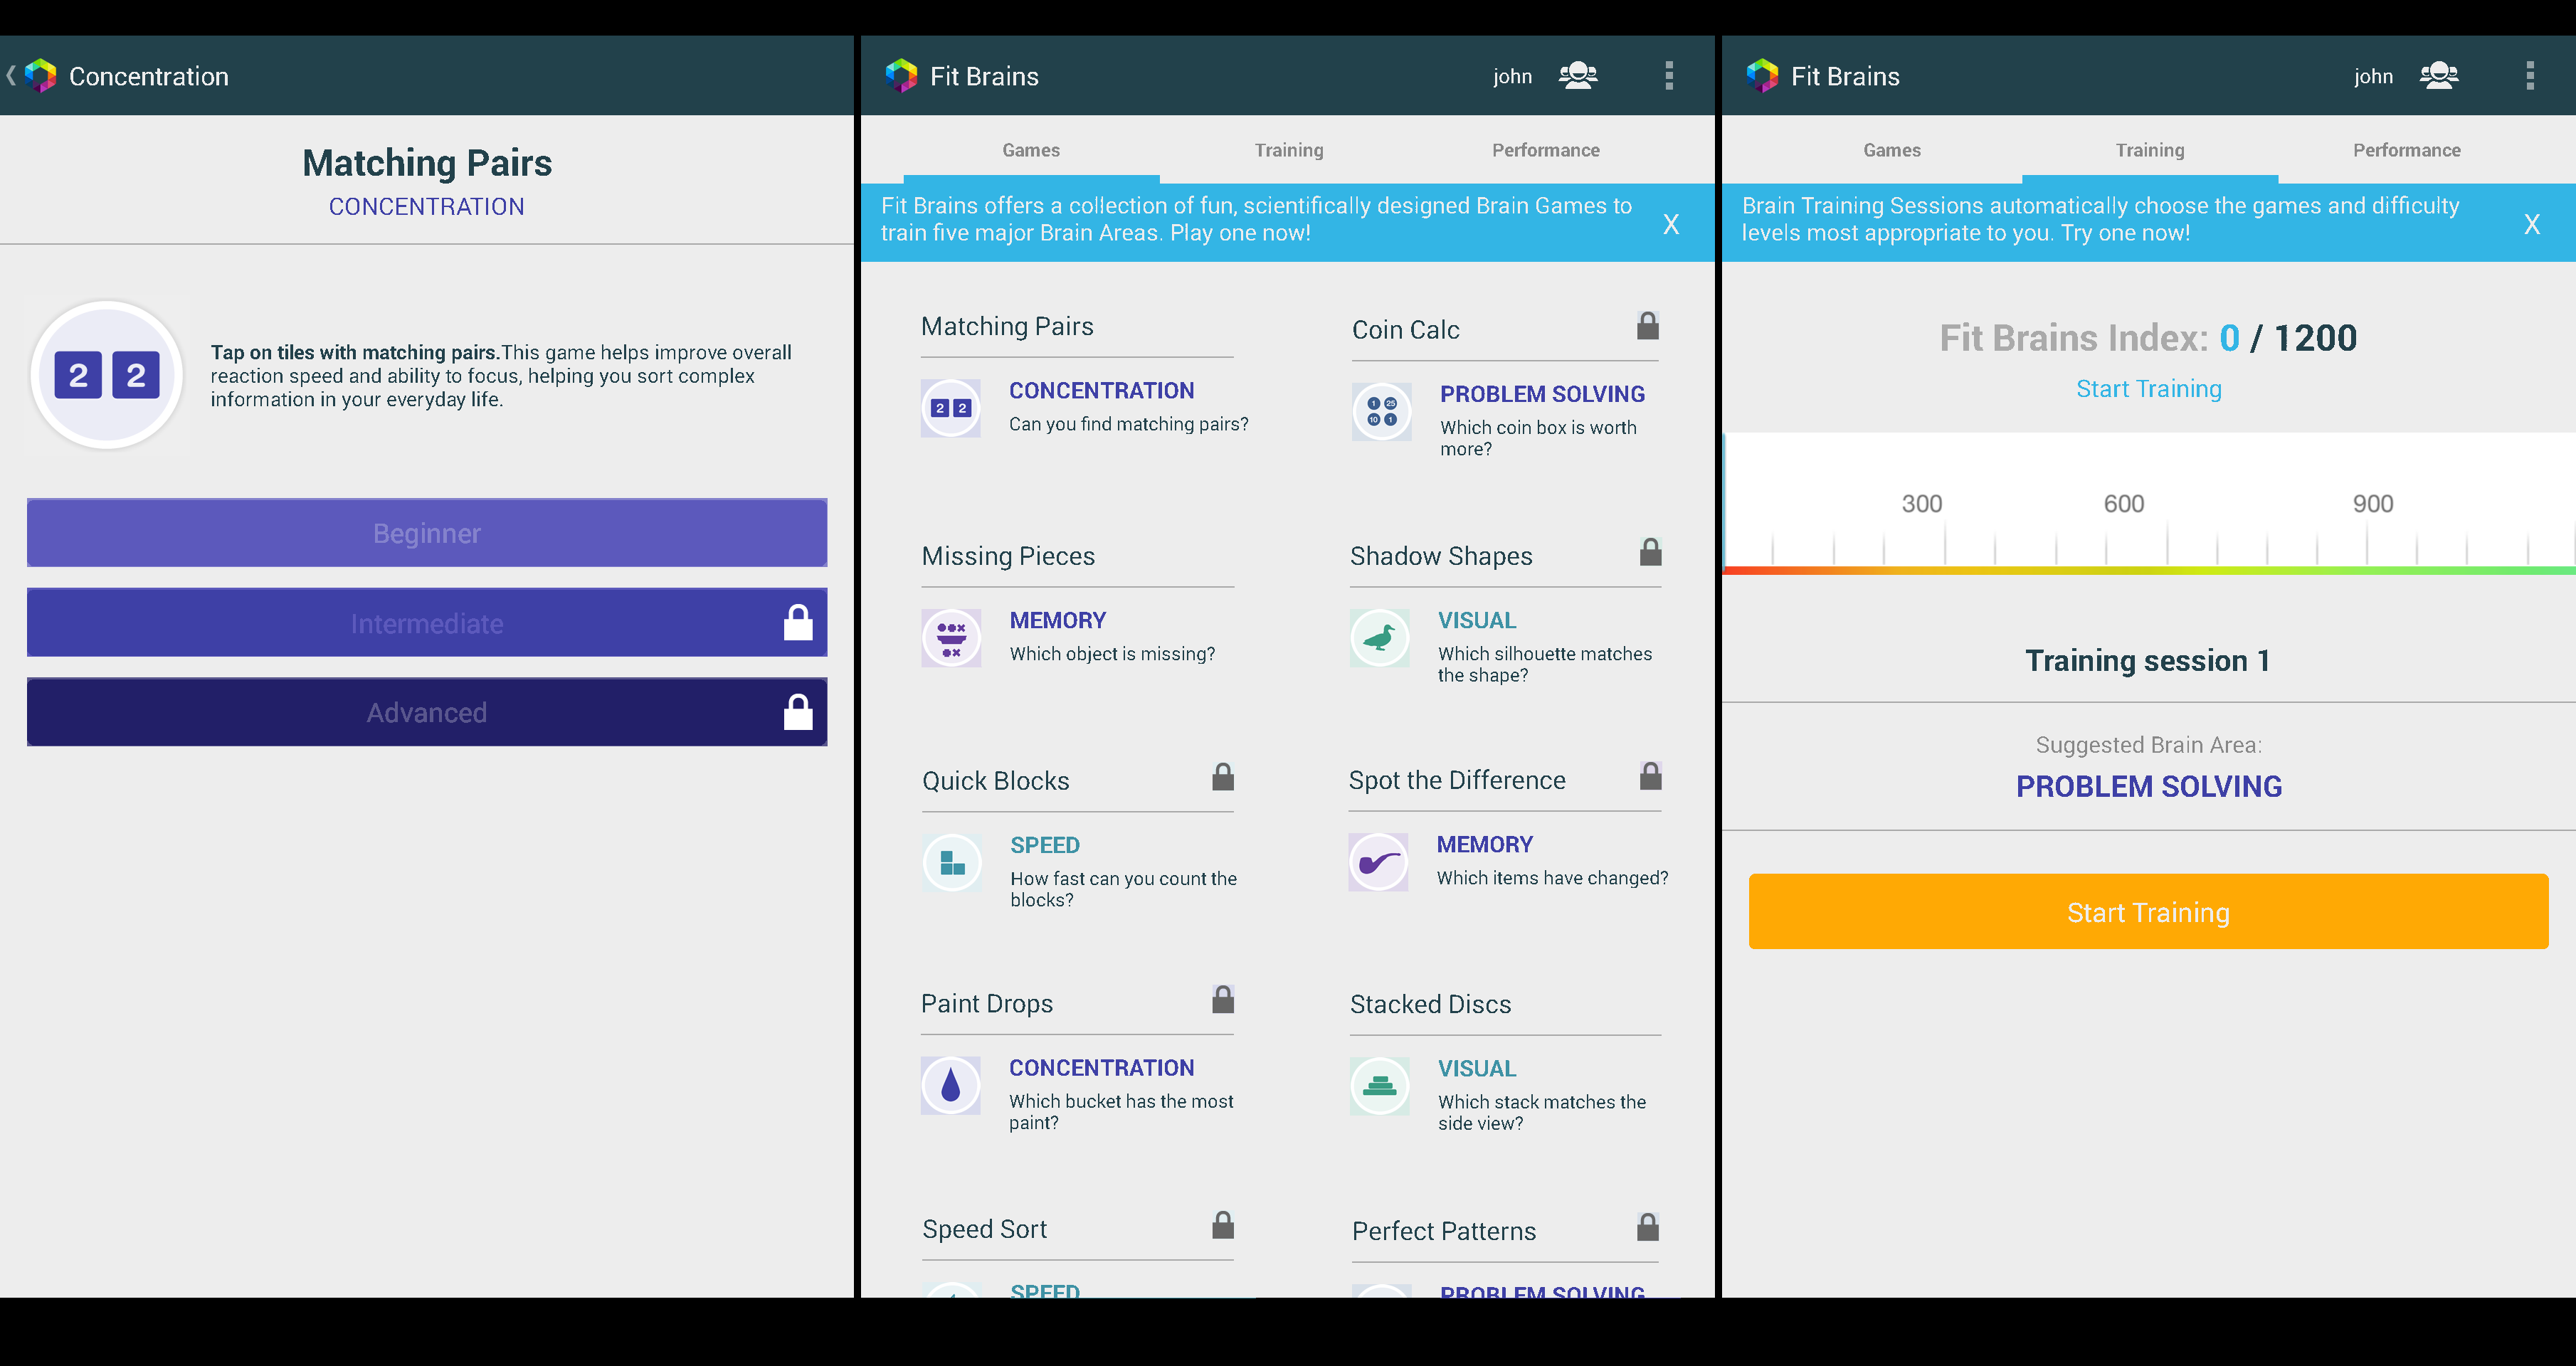Click the lock icon beside Speed Sort

pos(1223,1224)
